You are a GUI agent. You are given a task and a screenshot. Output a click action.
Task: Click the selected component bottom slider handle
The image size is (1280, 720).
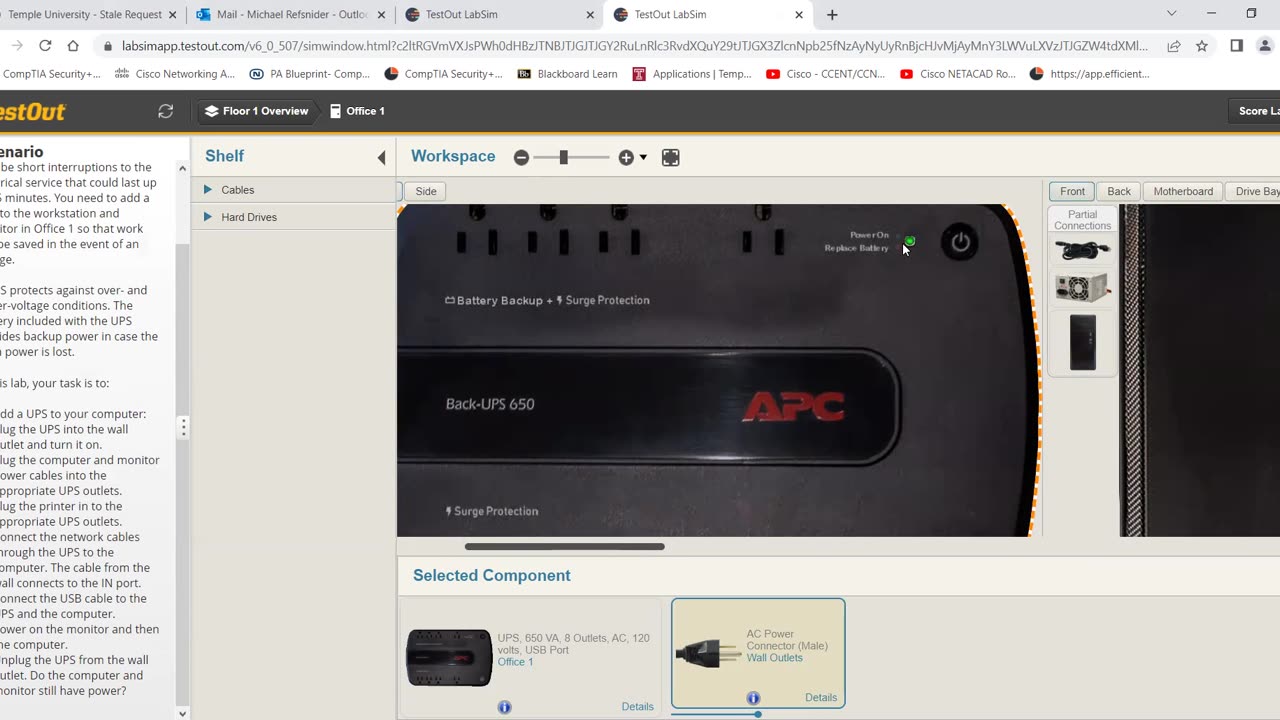click(x=758, y=714)
